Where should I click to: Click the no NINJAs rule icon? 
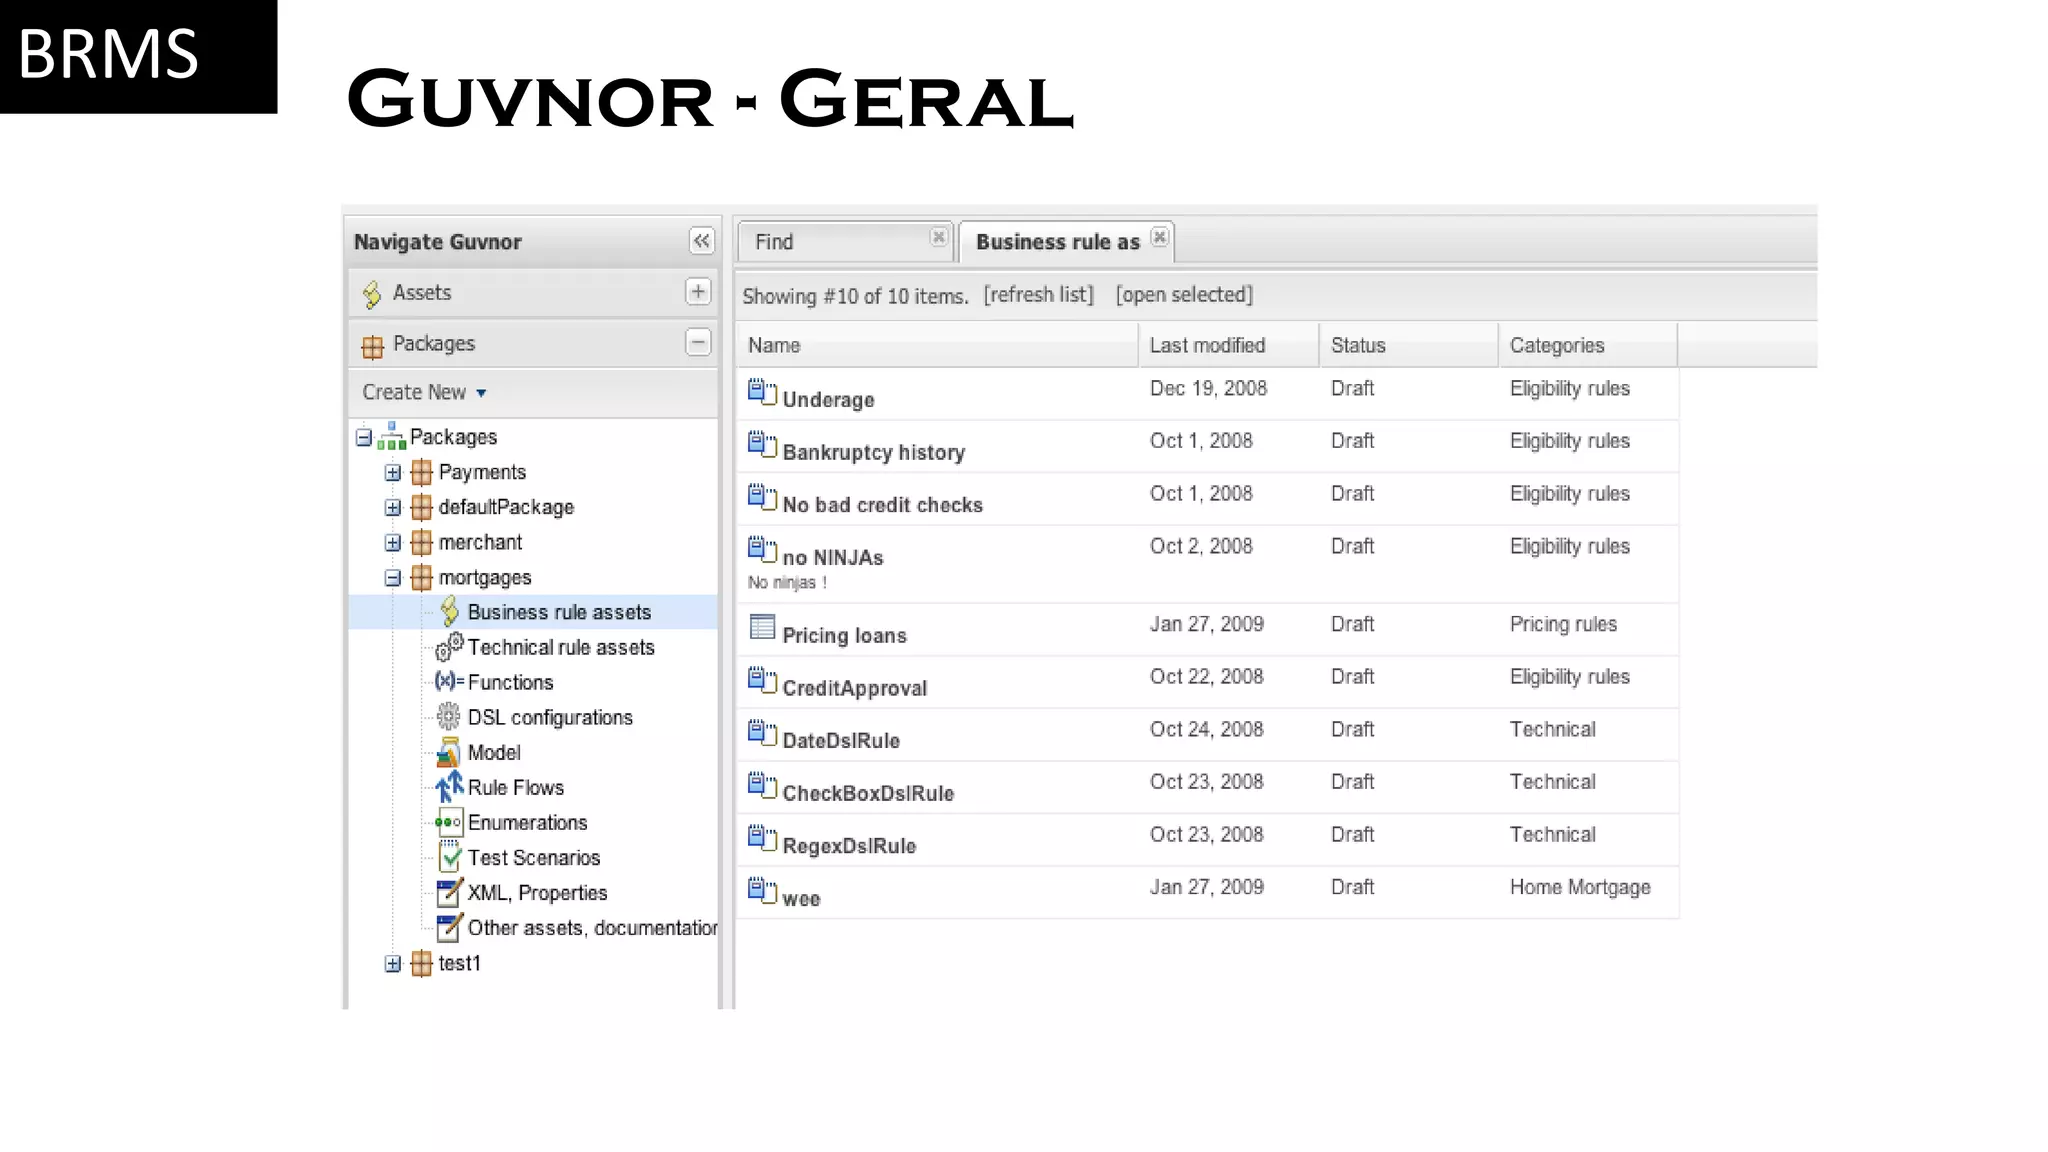[762, 549]
